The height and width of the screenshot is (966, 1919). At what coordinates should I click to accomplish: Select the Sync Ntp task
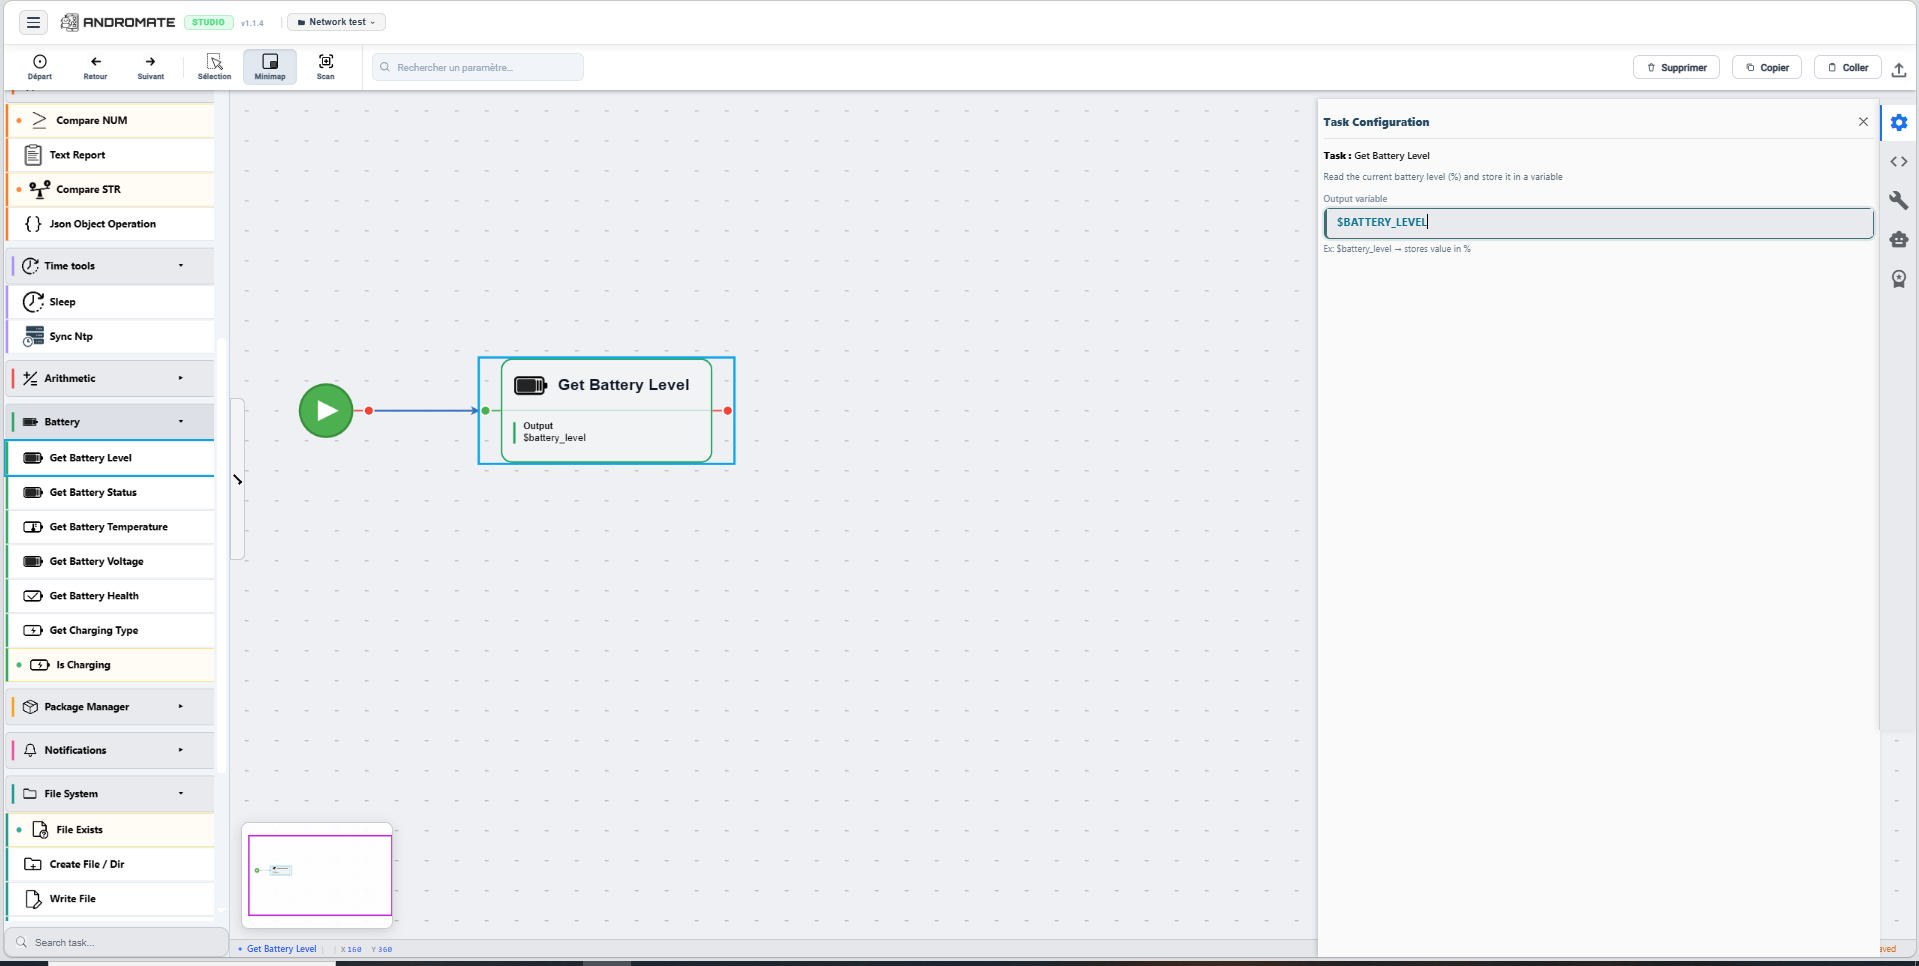tap(111, 337)
